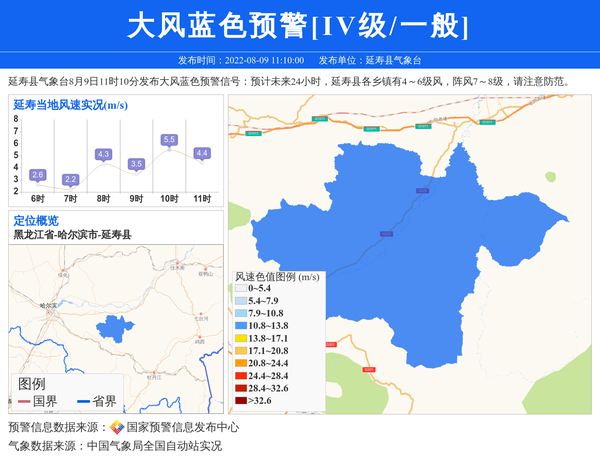Image resolution: width=600 pixels, height=471 pixels.
Task: Select the 10.8~13.8 blue legend swatch
Action: (x=240, y=326)
